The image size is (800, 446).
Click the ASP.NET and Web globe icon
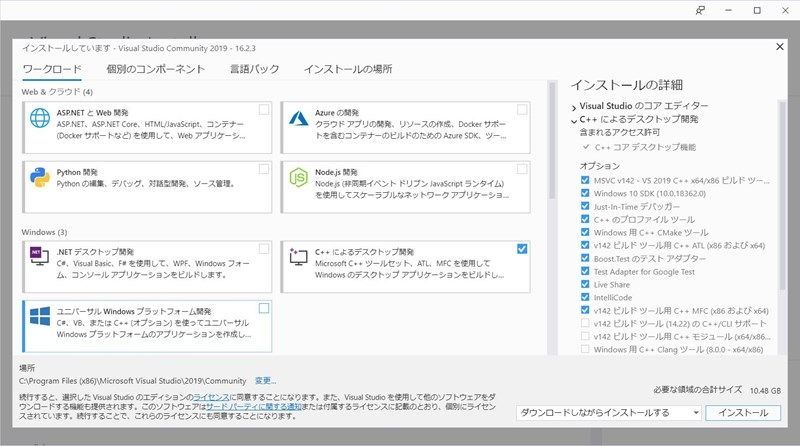point(40,118)
